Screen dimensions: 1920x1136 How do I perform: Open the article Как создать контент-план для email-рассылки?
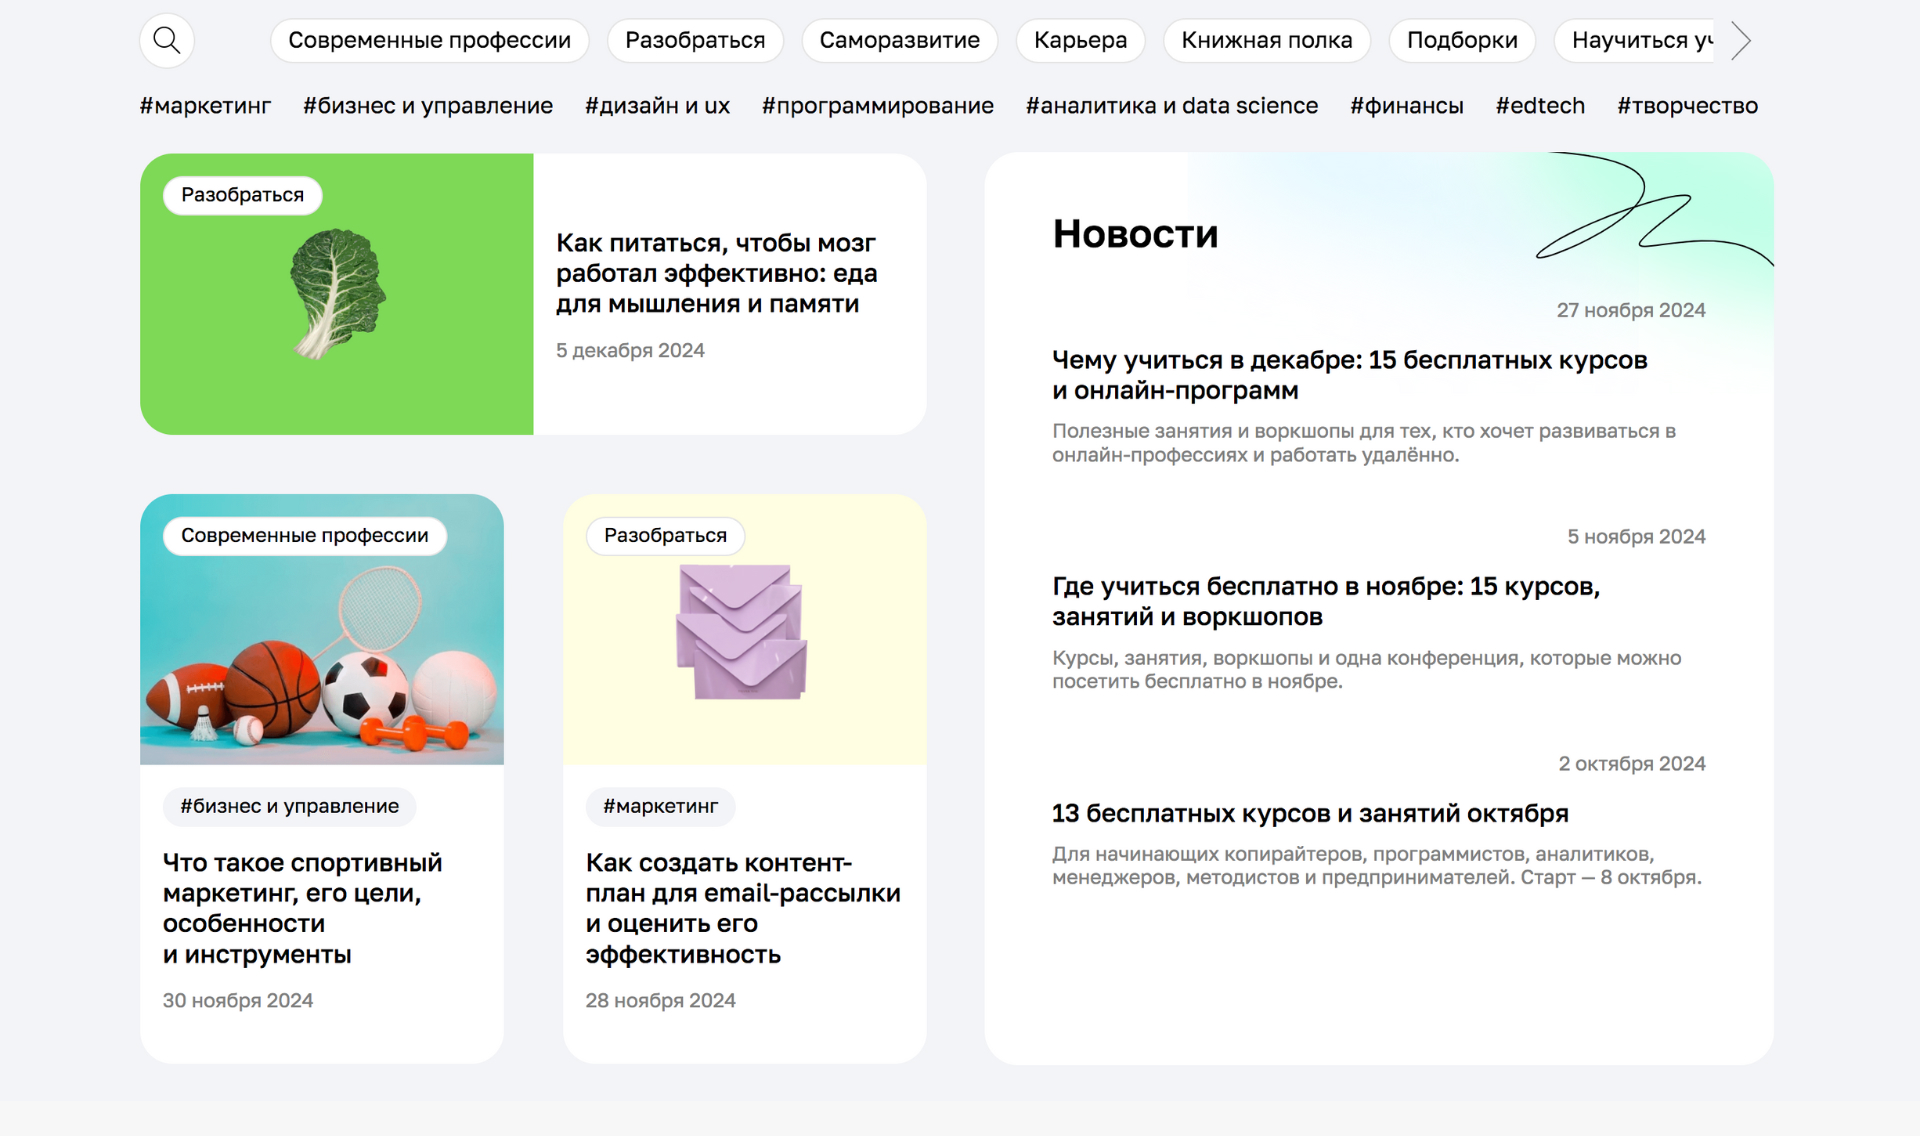(743, 908)
